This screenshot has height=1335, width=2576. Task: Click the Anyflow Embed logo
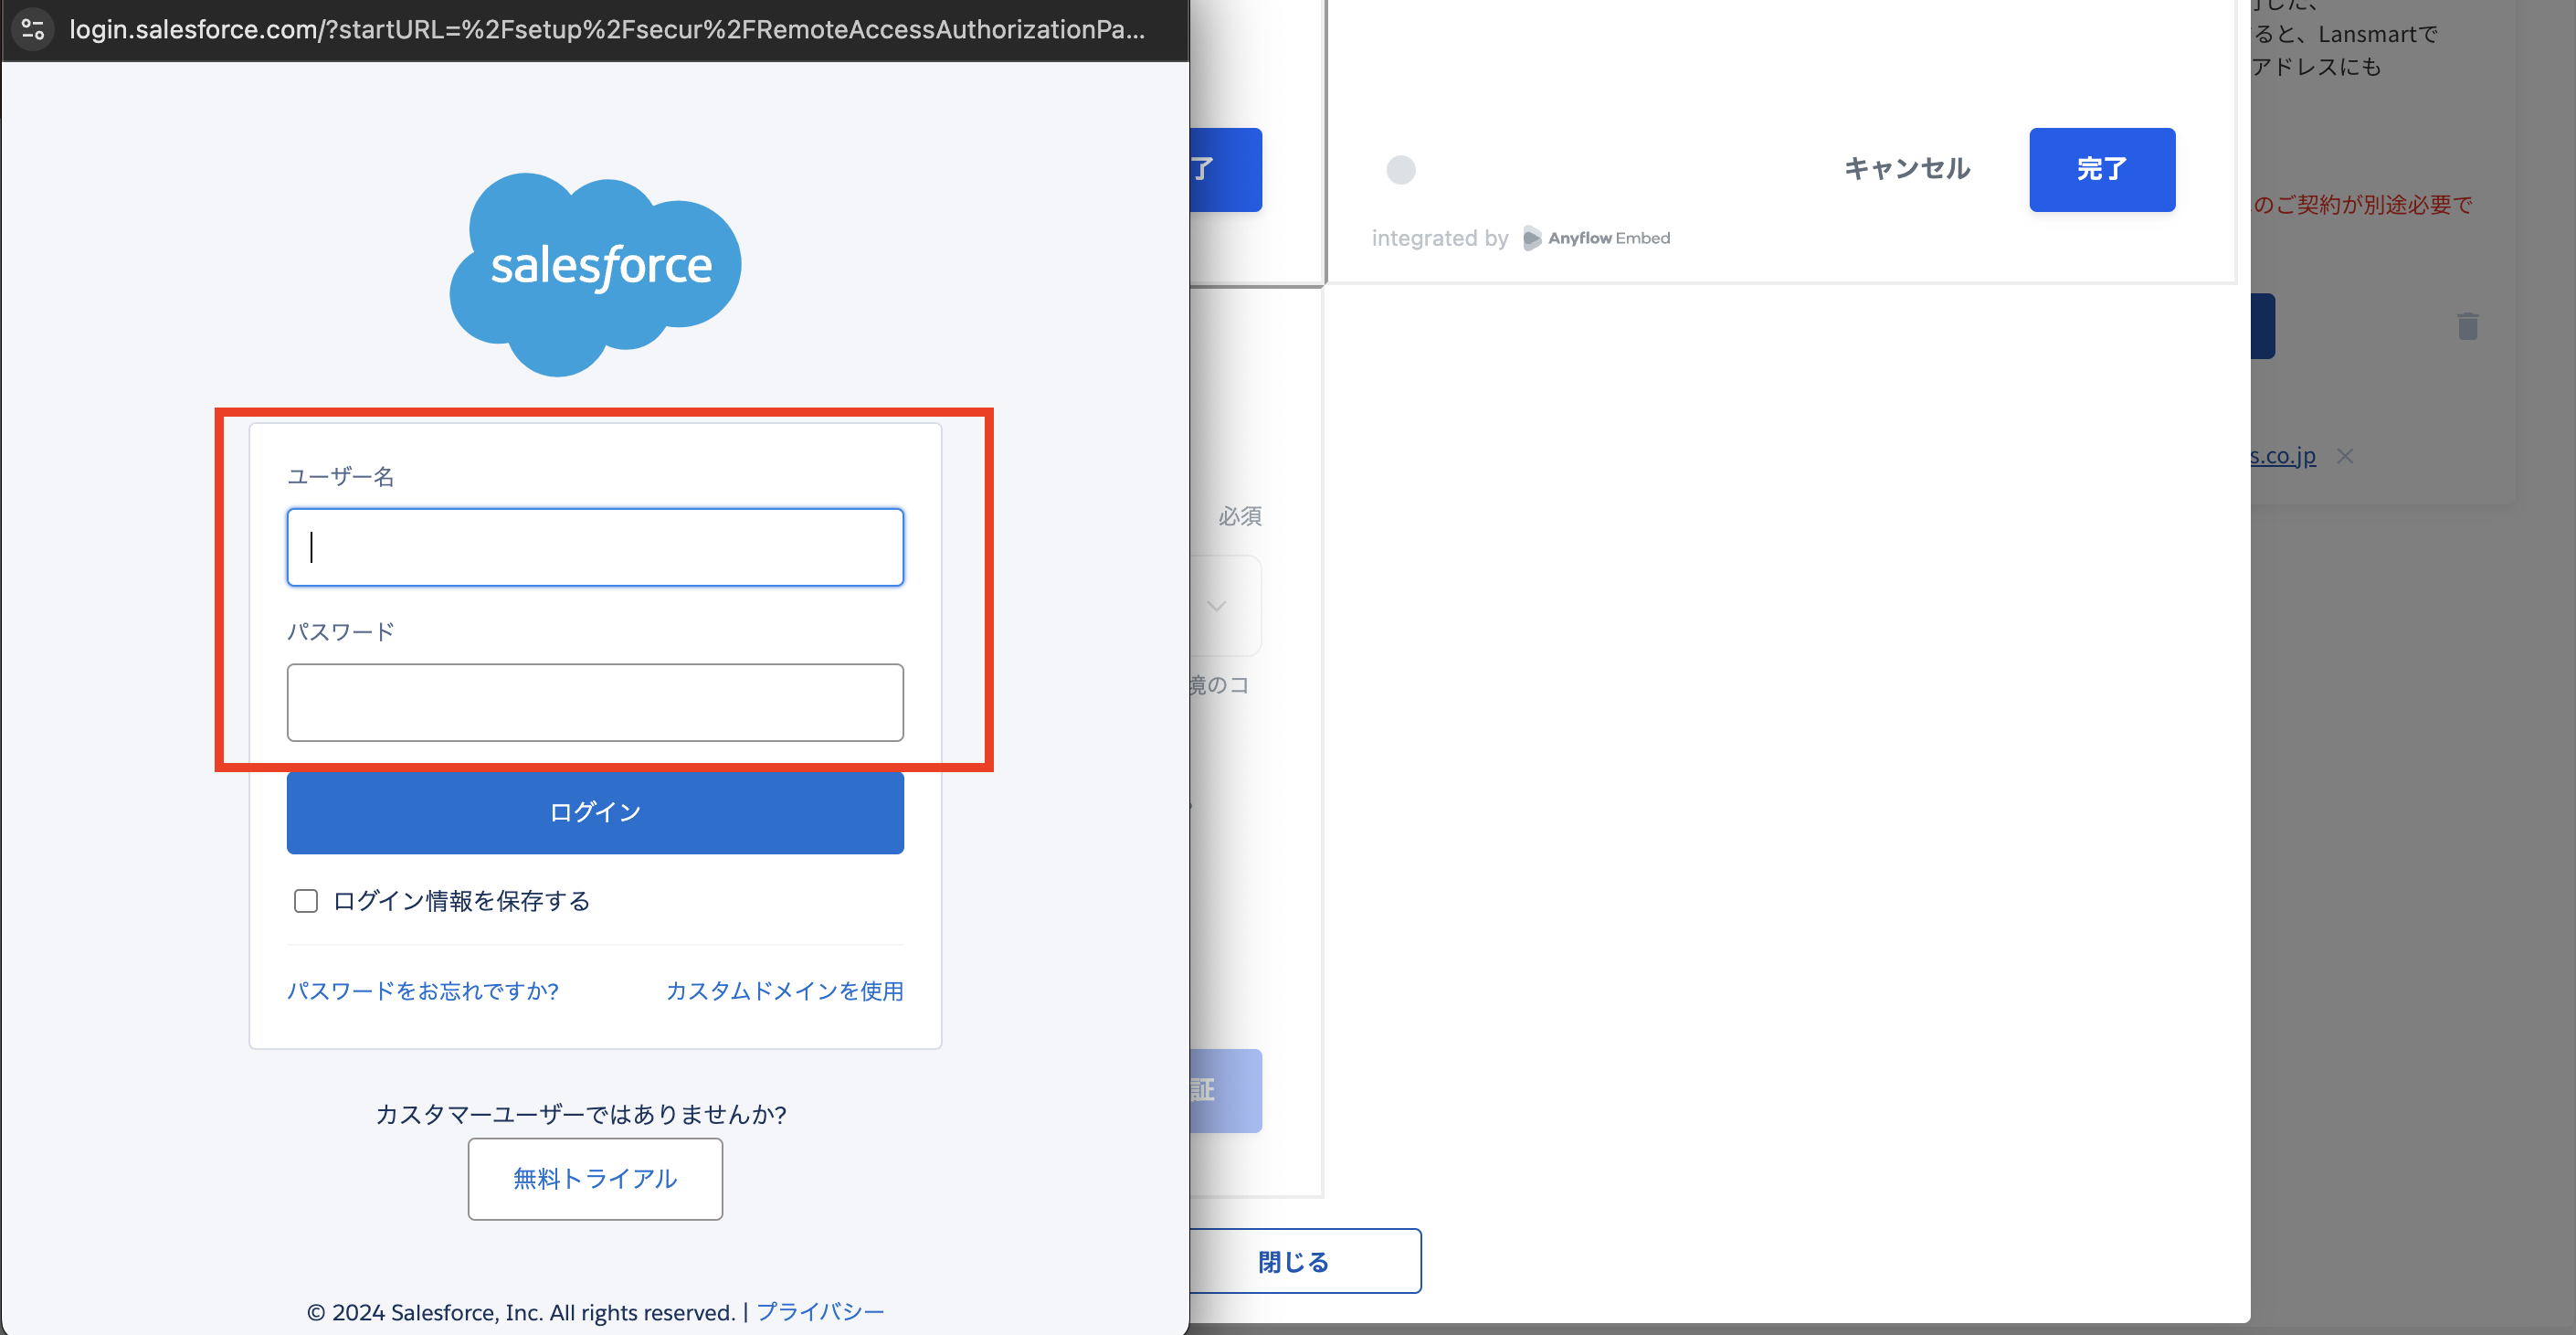(1596, 238)
